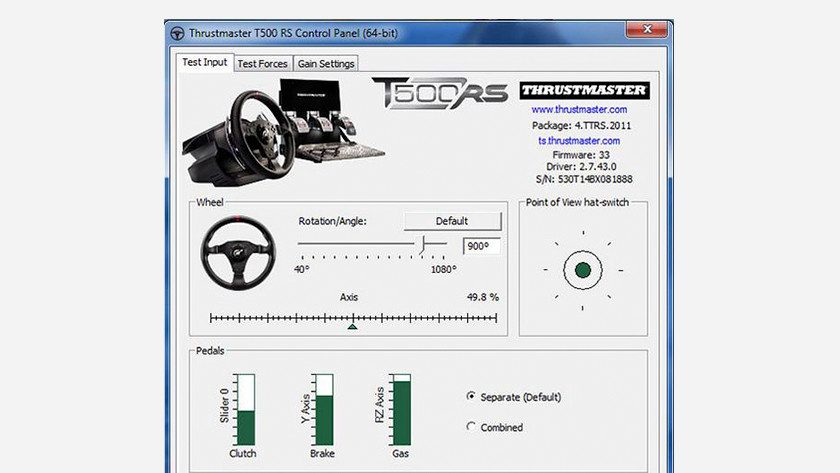The width and height of the screenshot is (840, 473).
Task: Click the steering wheel preview icon
Action: point(238,251)
